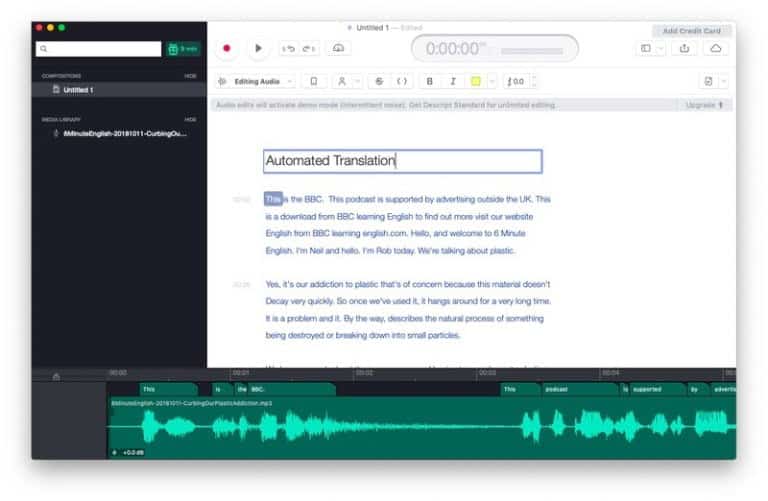Apply strikethrough to selected text
The height and width of the screenshot is (501, 768).
[379, 81]
